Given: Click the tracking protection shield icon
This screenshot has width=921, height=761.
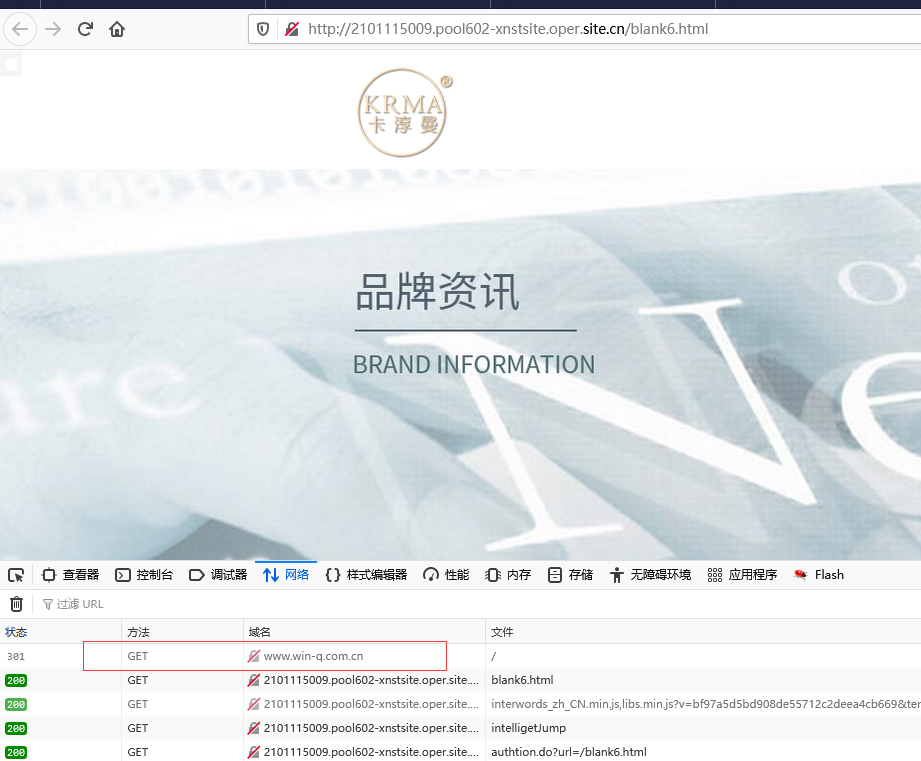Looking at the screenshot, I should [x=263, y=29].
